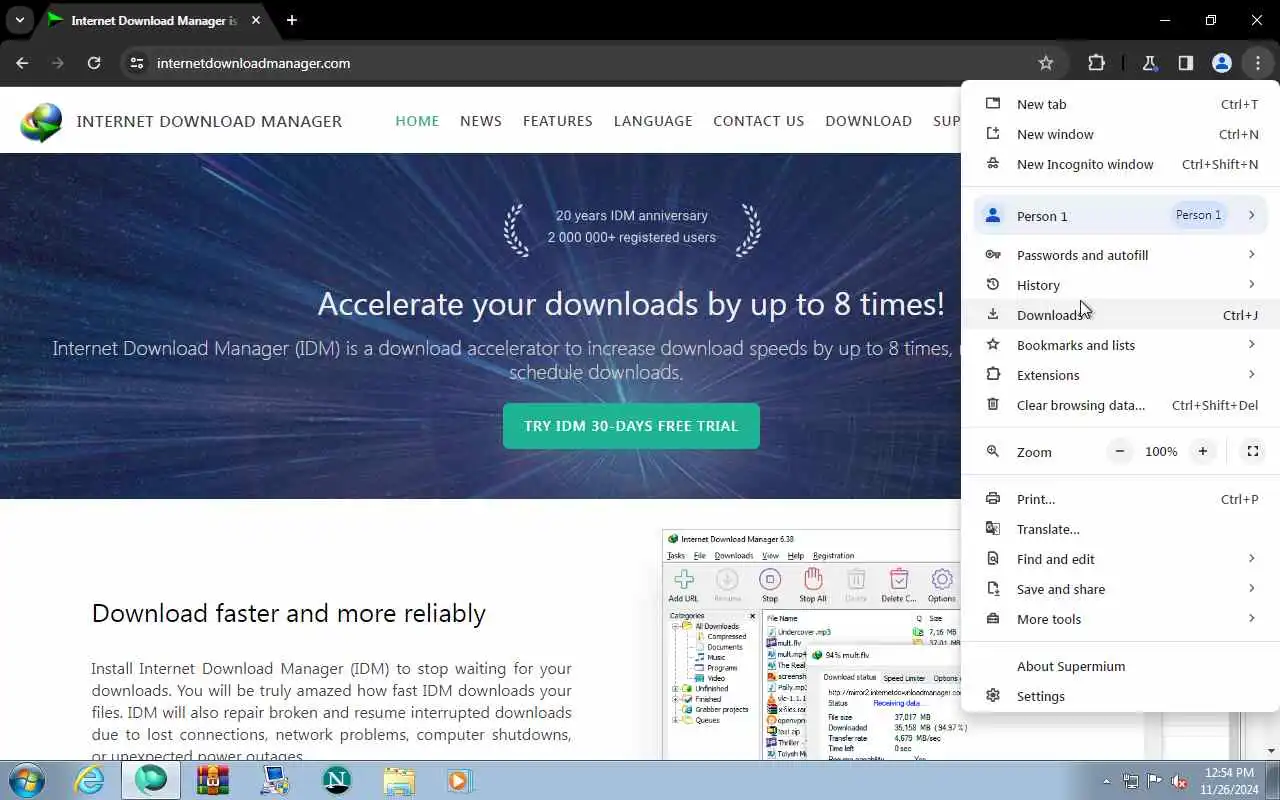1280x800 pixels.
Task: Expand Bookmarks and lists submenu
Action: tap(1120, 345)
